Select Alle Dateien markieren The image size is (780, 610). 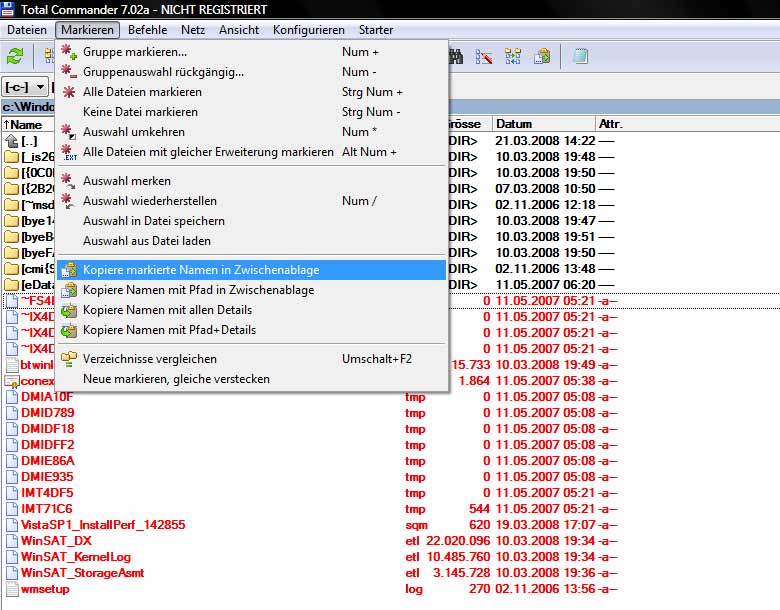(251, 92)
